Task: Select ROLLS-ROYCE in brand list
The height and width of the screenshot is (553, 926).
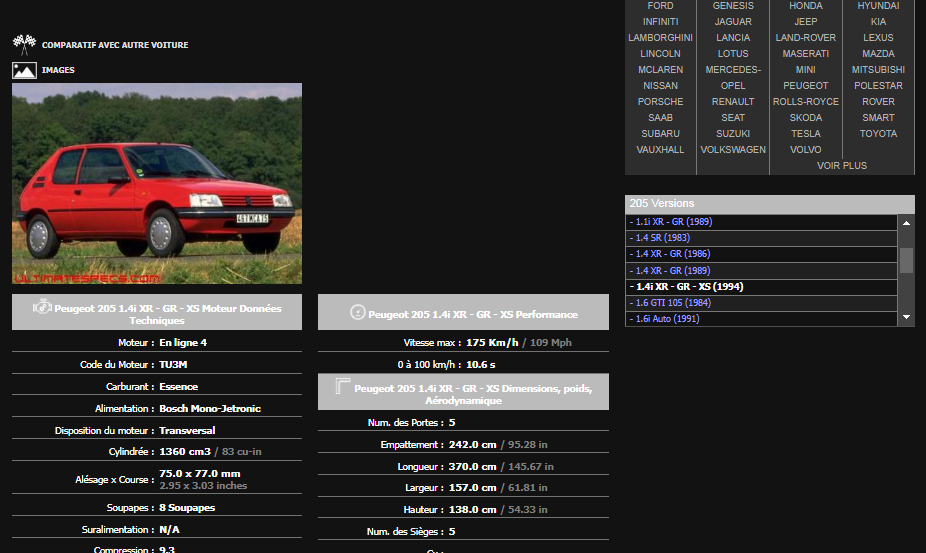Action: point(806,102)
